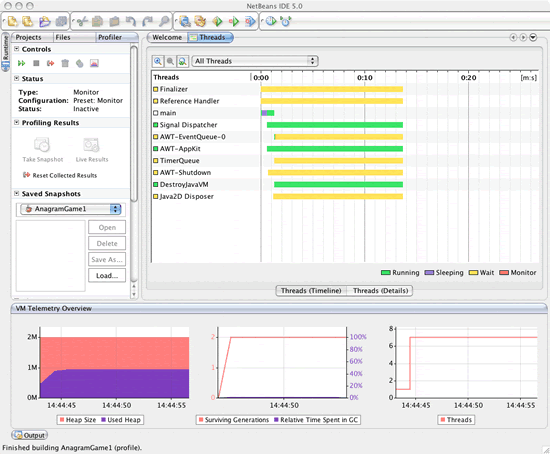Click the Output button at bottom left
This screenshot has width=550, height=454.
[30, 435]
